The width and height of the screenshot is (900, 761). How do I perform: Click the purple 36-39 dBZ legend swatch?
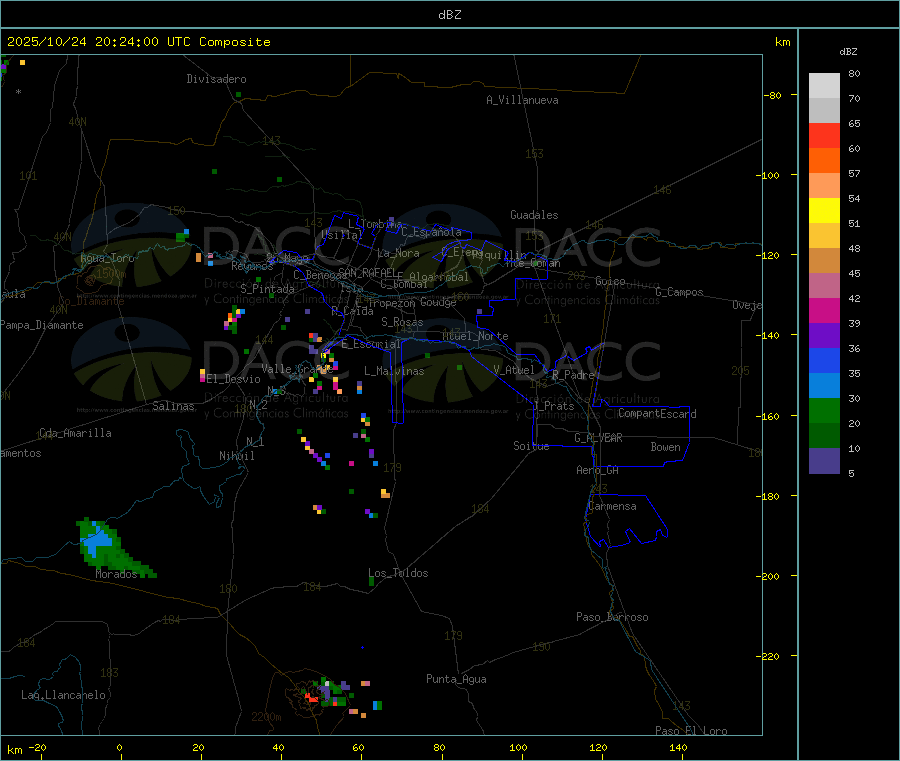tap(824, 336)
